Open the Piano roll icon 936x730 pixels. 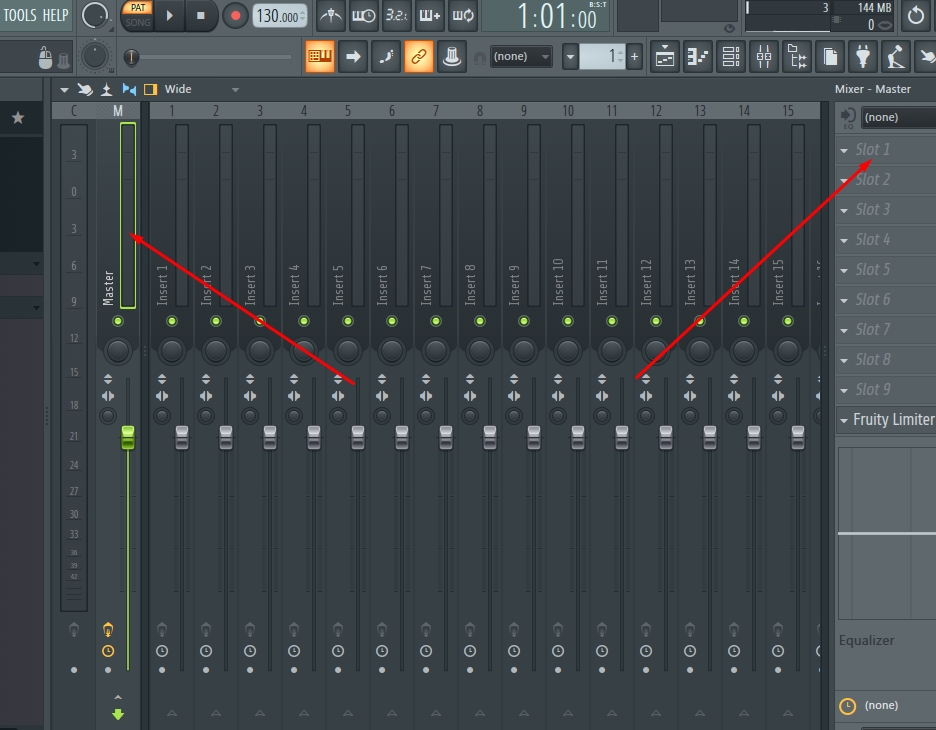pyautogui.click(x=697, y=57)
